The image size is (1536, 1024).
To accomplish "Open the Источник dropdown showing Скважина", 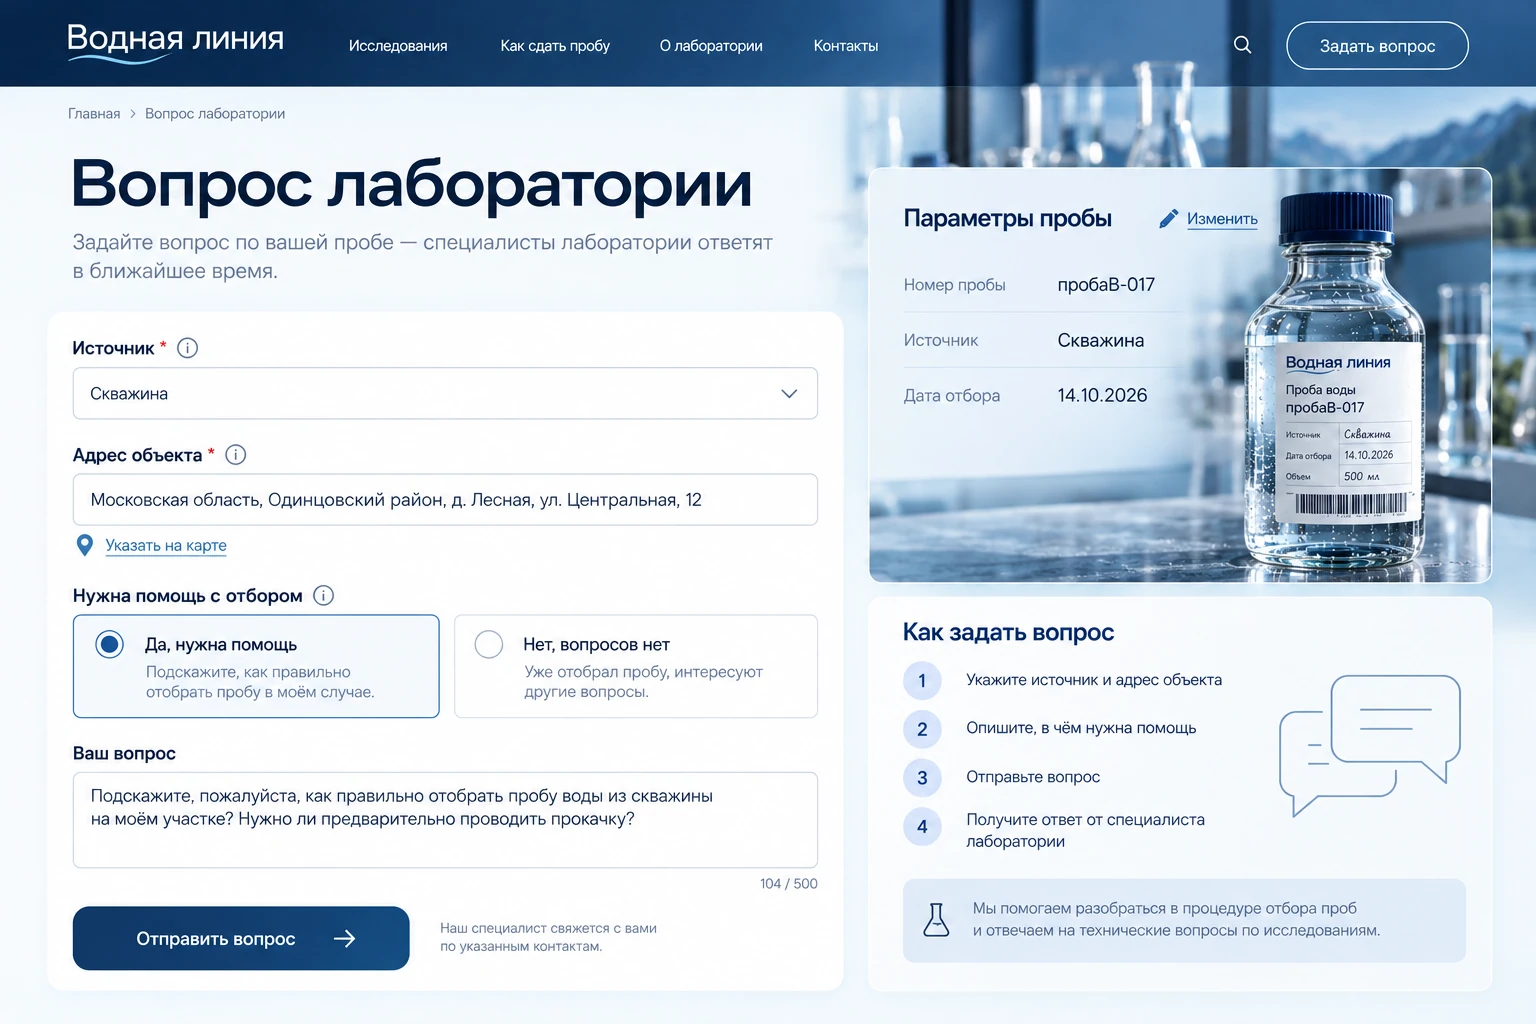I will click(445, 393).
